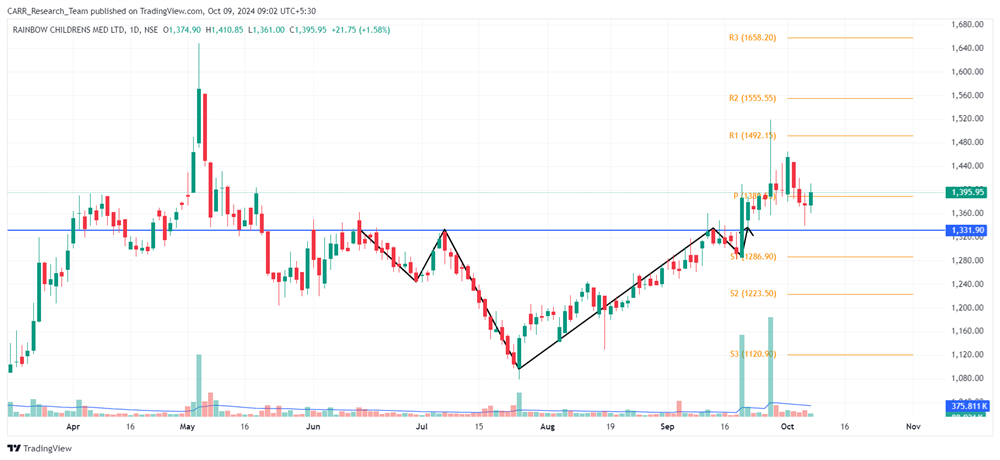Click the 15 date label after Jul
The height and width of the screenshot is (460, 1000).
(478, 426)
